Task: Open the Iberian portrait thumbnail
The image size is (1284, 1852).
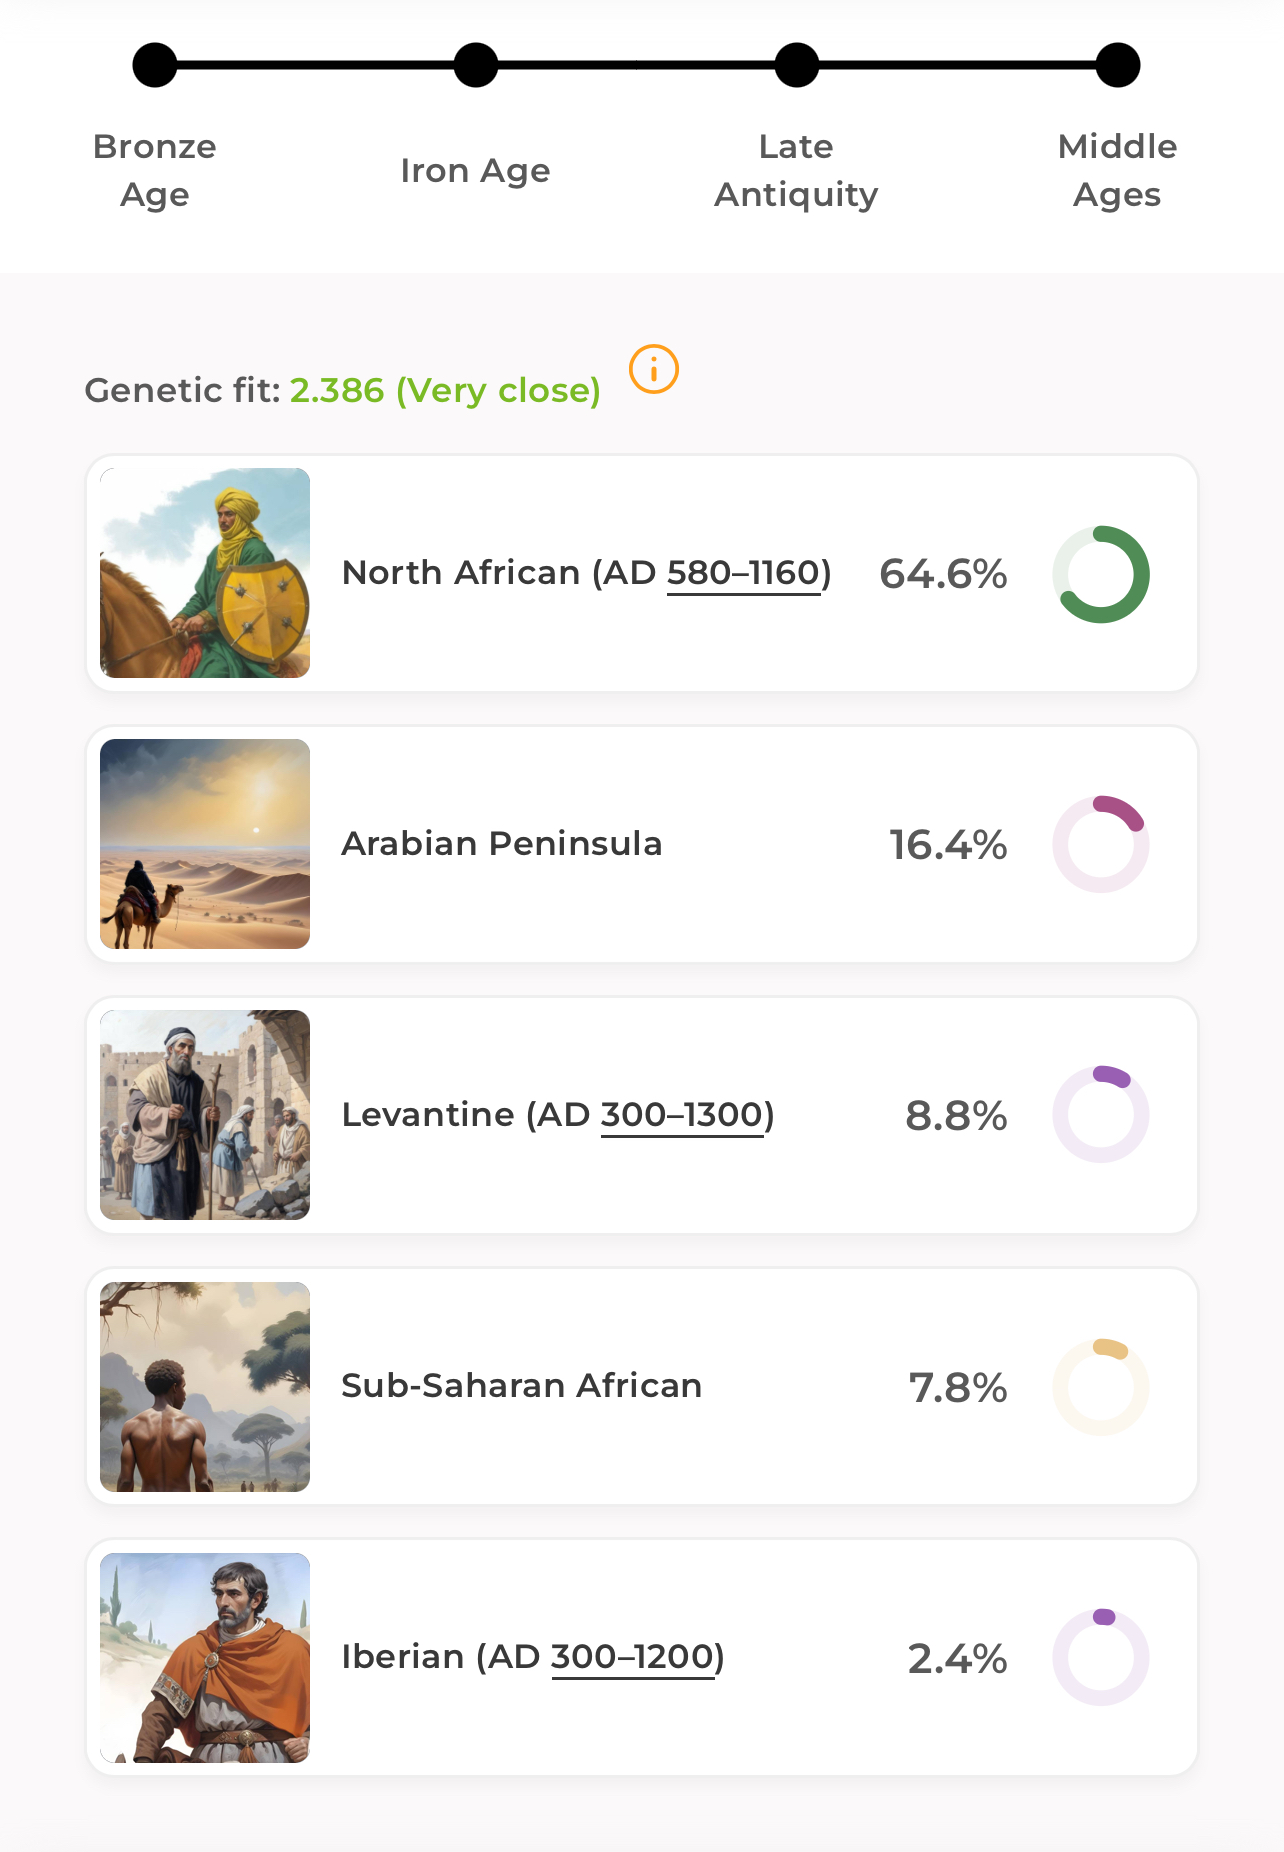Action: 205,1658
